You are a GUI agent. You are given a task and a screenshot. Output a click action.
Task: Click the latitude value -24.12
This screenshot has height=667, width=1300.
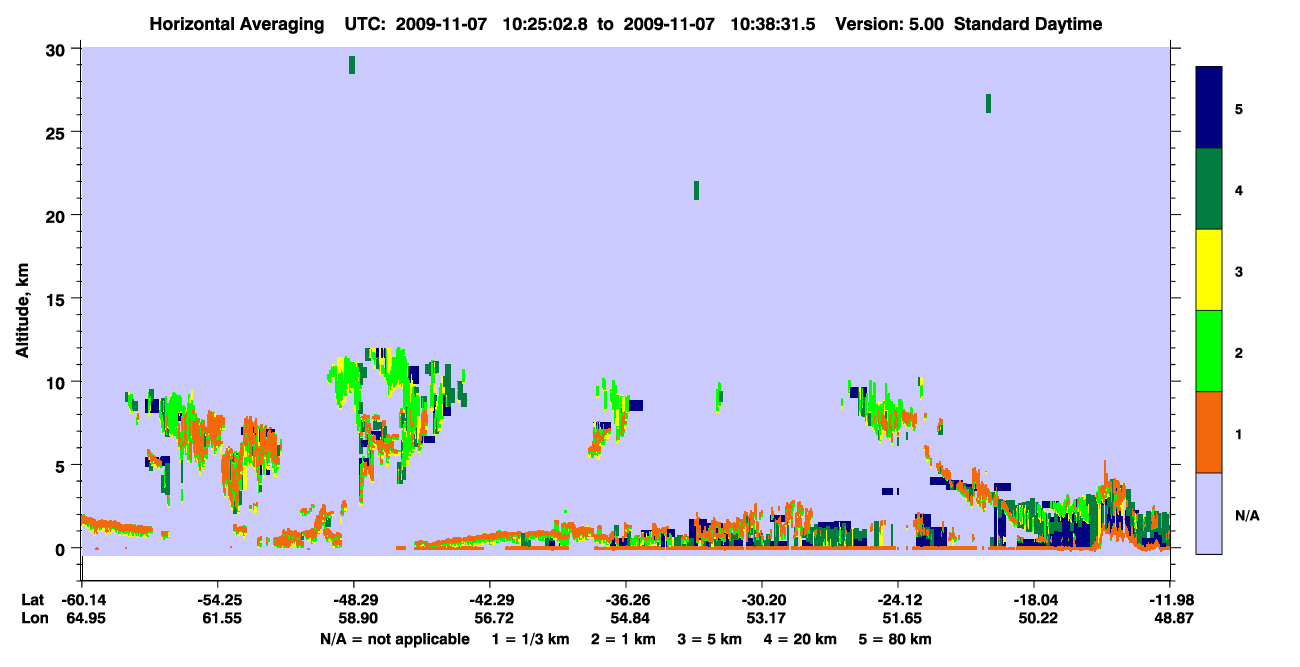pos(898,600)
